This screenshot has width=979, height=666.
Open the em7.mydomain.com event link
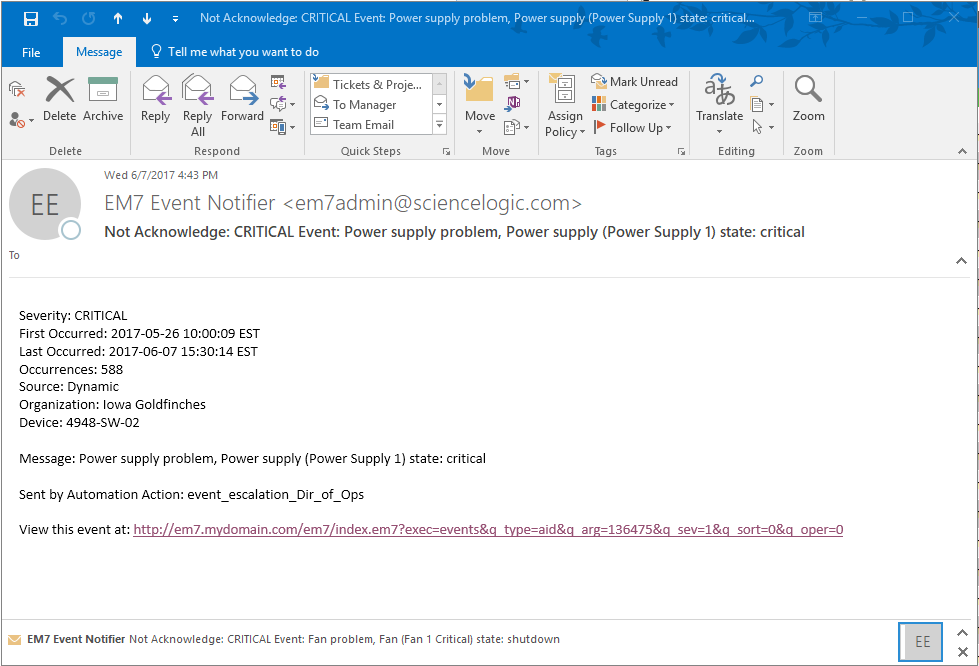pos(488,529)
